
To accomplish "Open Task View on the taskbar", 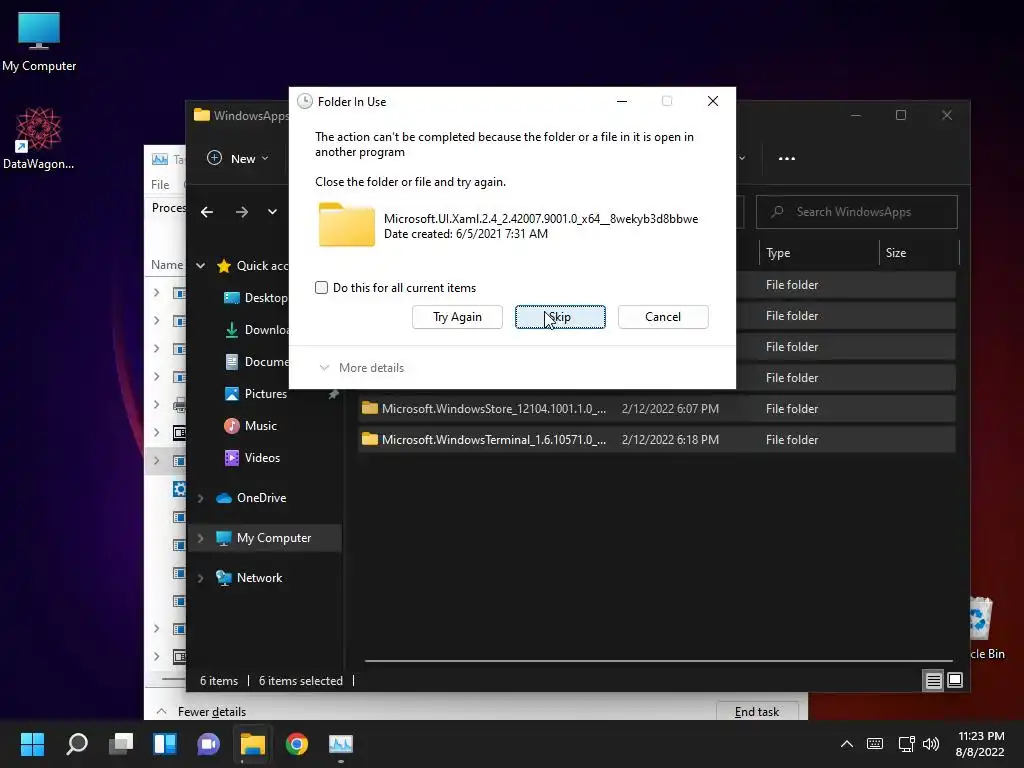I will pos(121,744).
